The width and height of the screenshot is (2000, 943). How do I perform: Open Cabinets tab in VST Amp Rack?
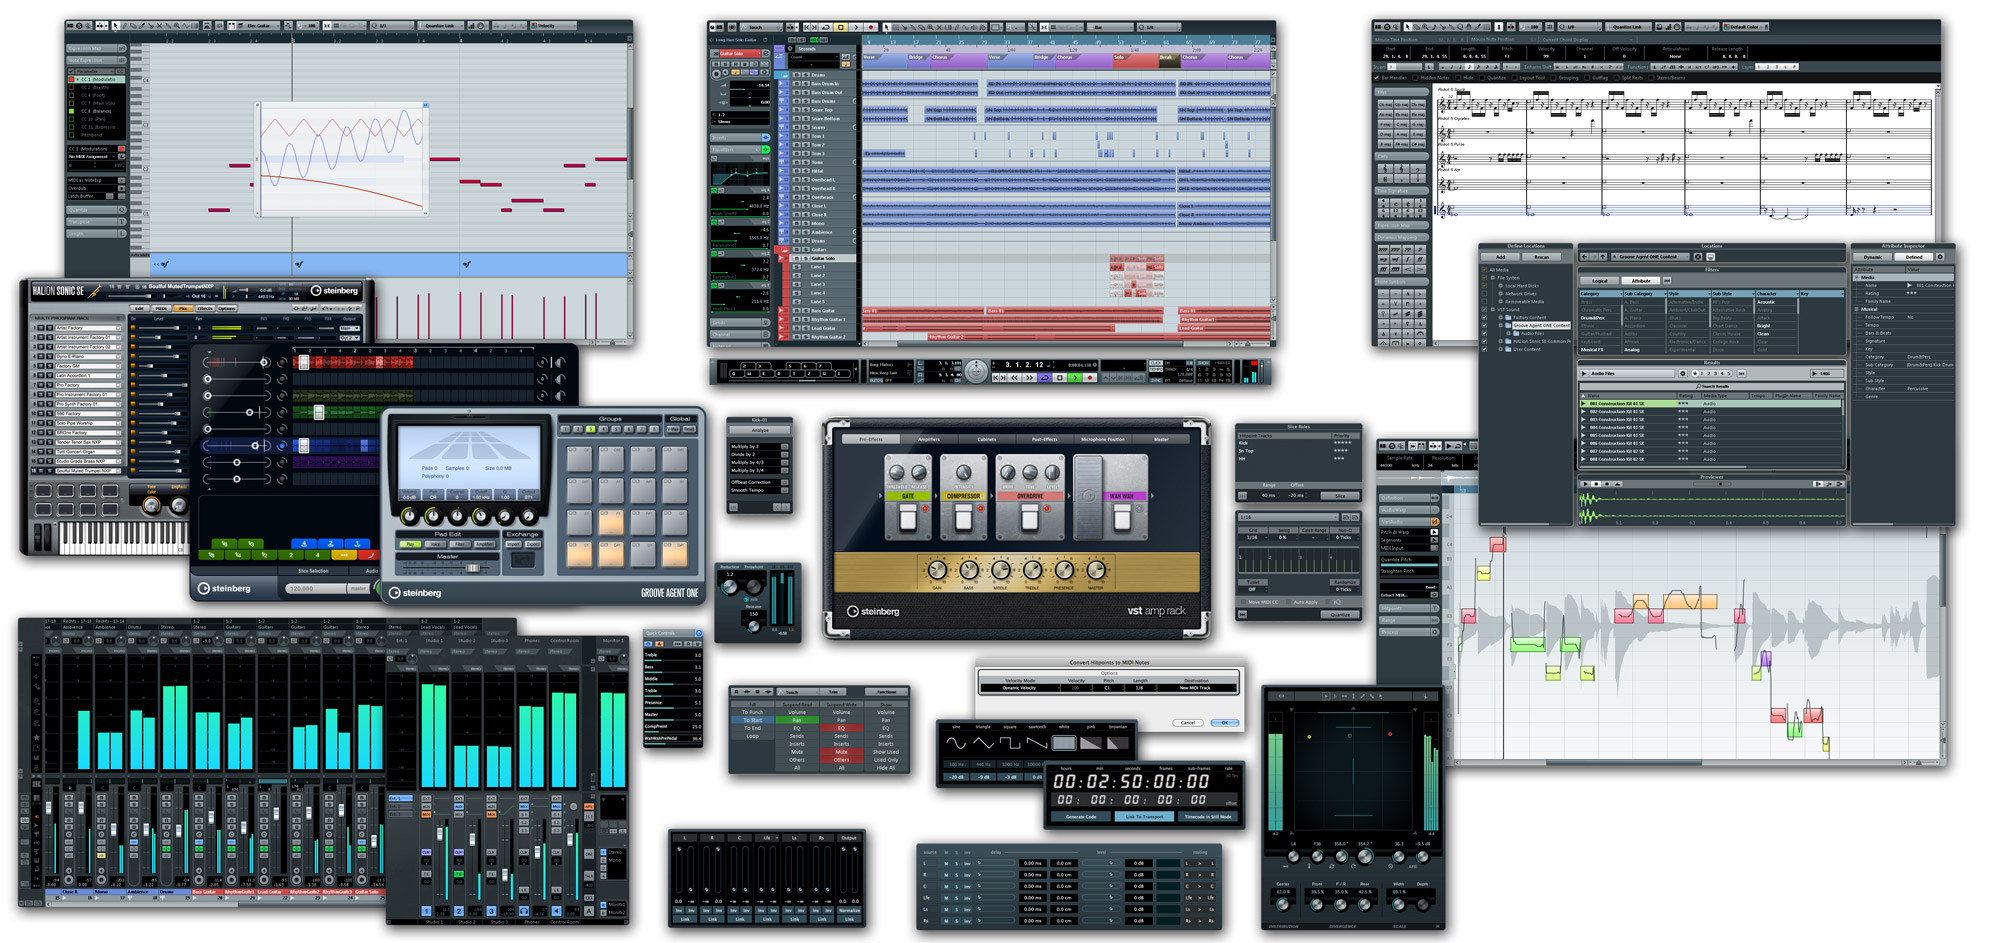click(x=987, y=439)
